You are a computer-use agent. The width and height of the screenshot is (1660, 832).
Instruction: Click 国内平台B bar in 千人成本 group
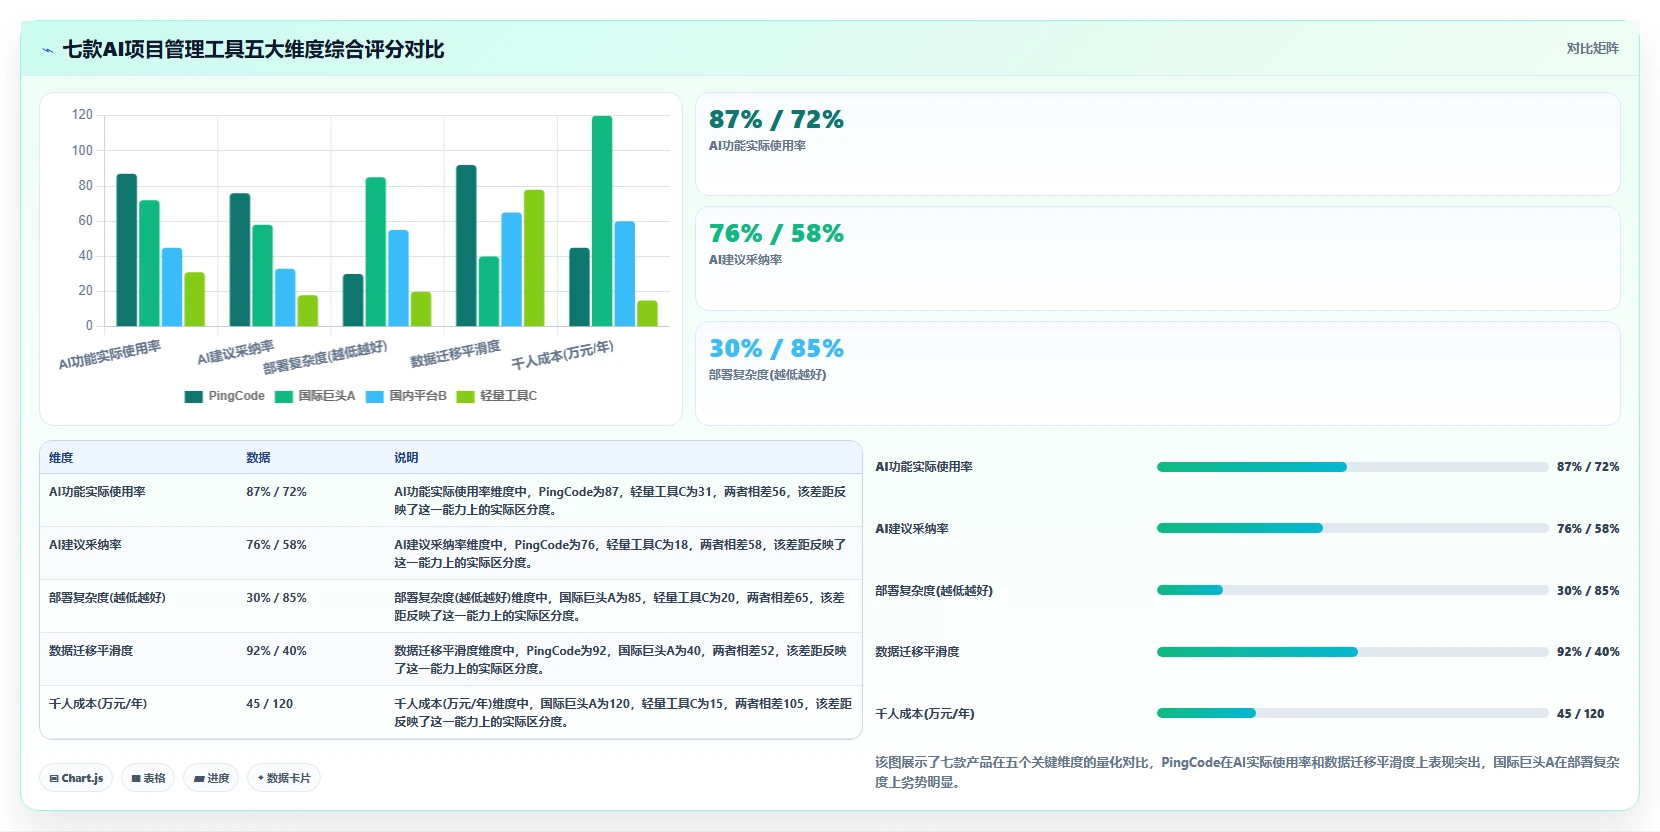(x=625, y=274)
